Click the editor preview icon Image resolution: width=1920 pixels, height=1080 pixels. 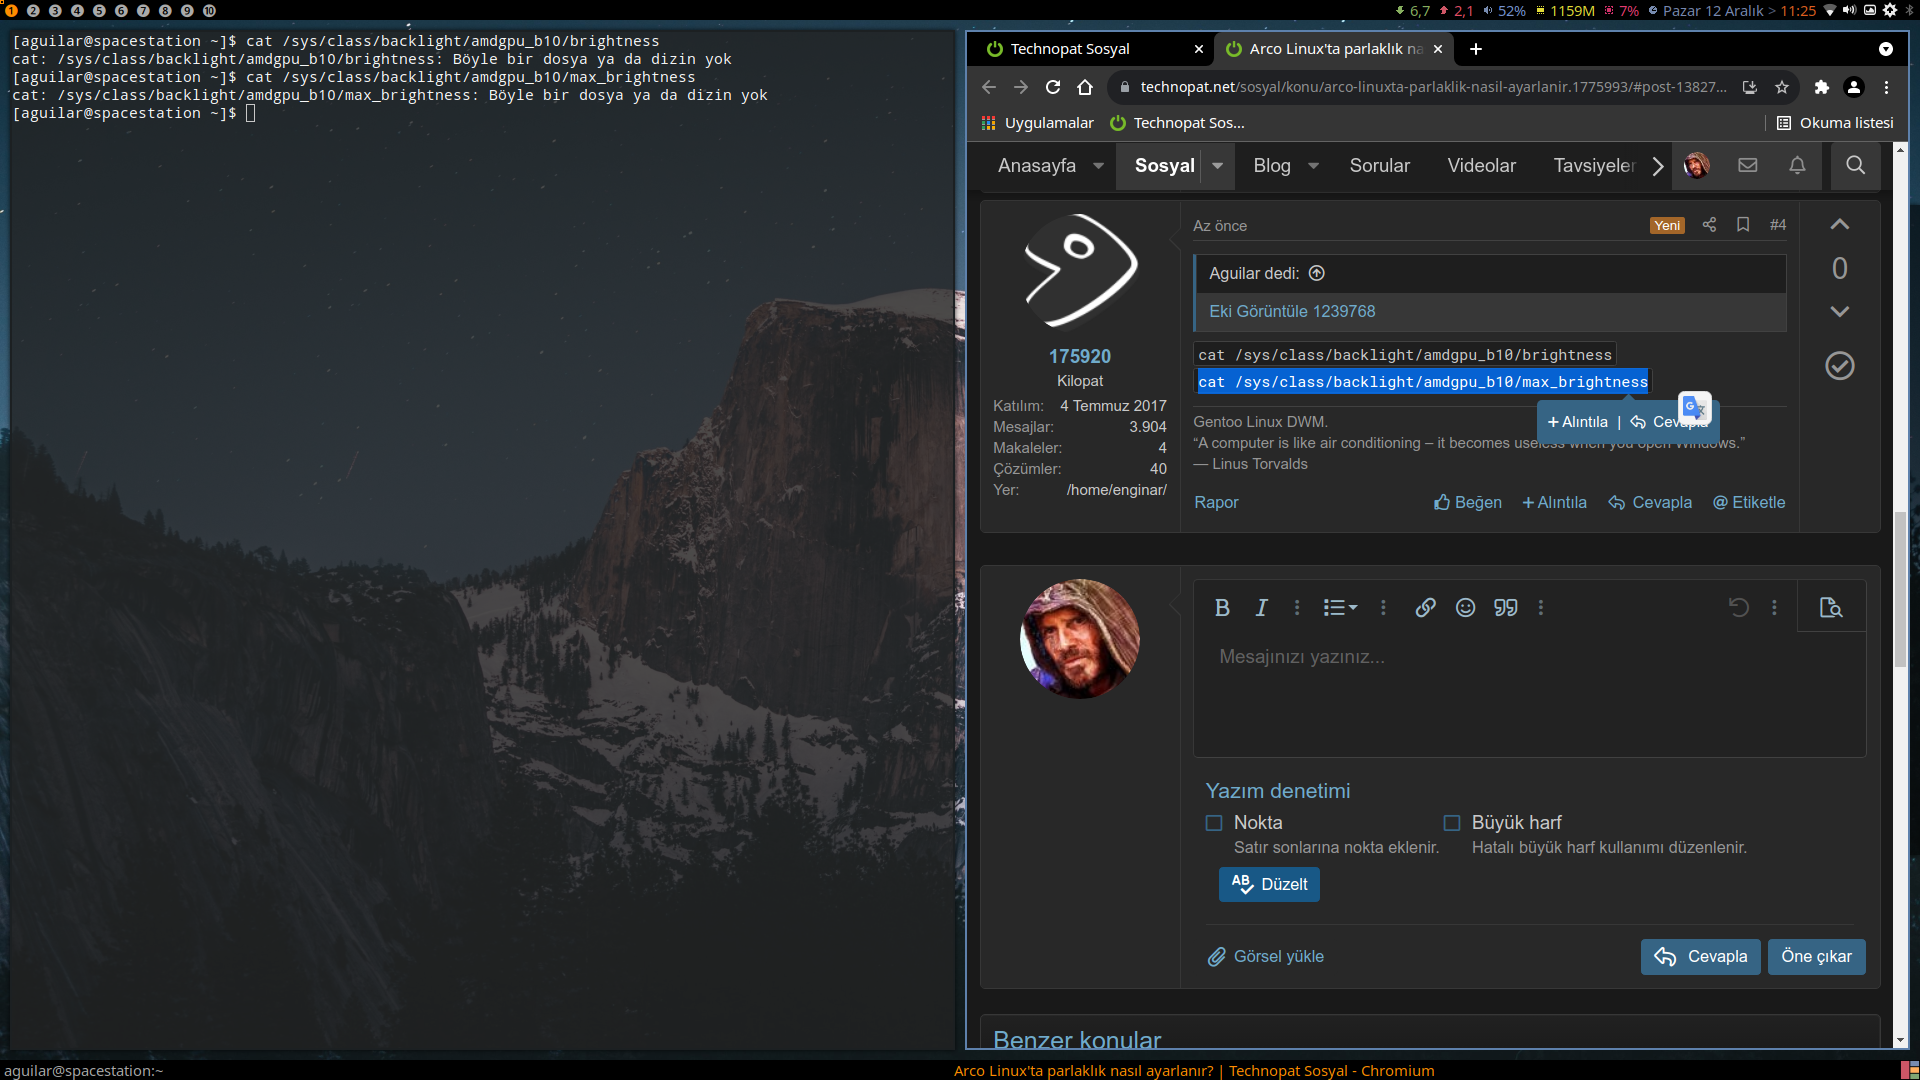(x=1831, y=608)
